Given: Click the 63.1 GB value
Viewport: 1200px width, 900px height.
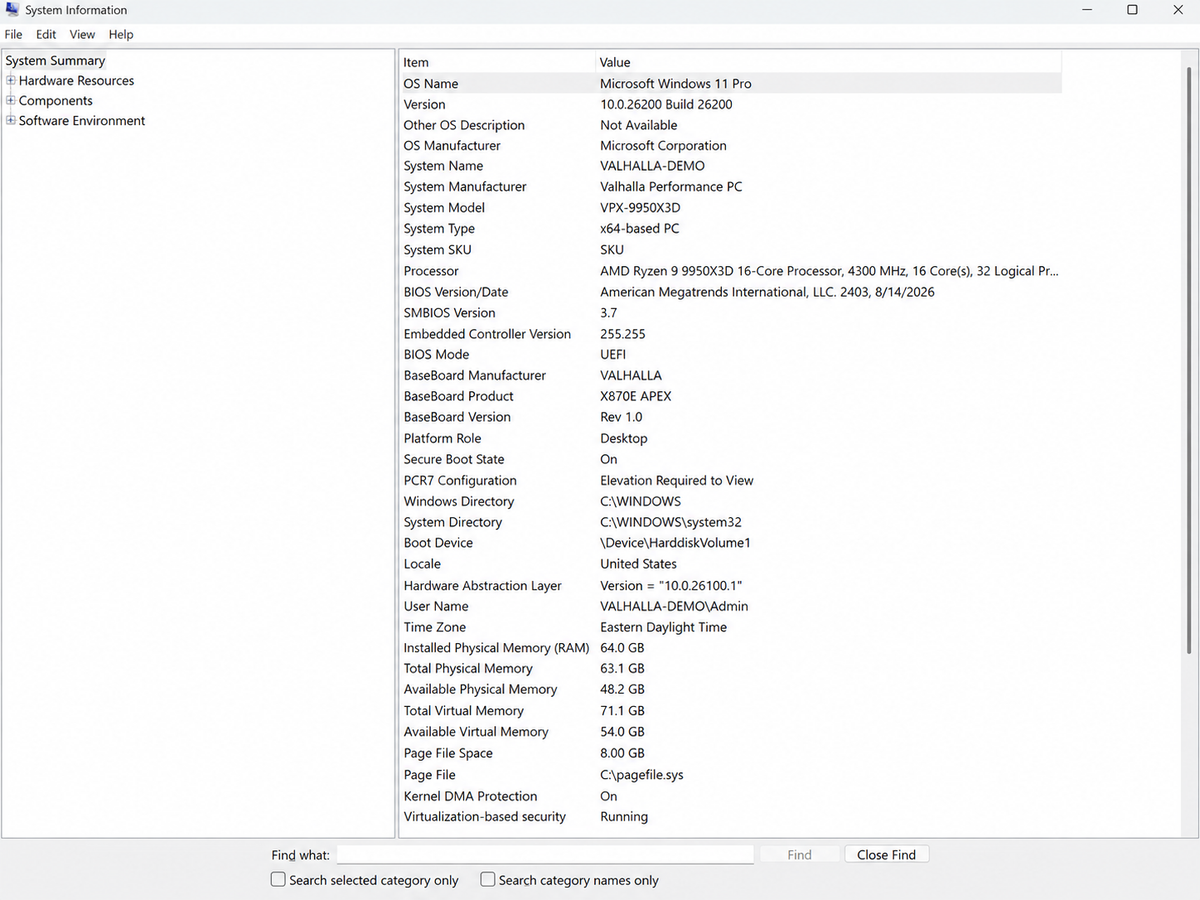Looking at the screenshot, I should tap(622, 669).
